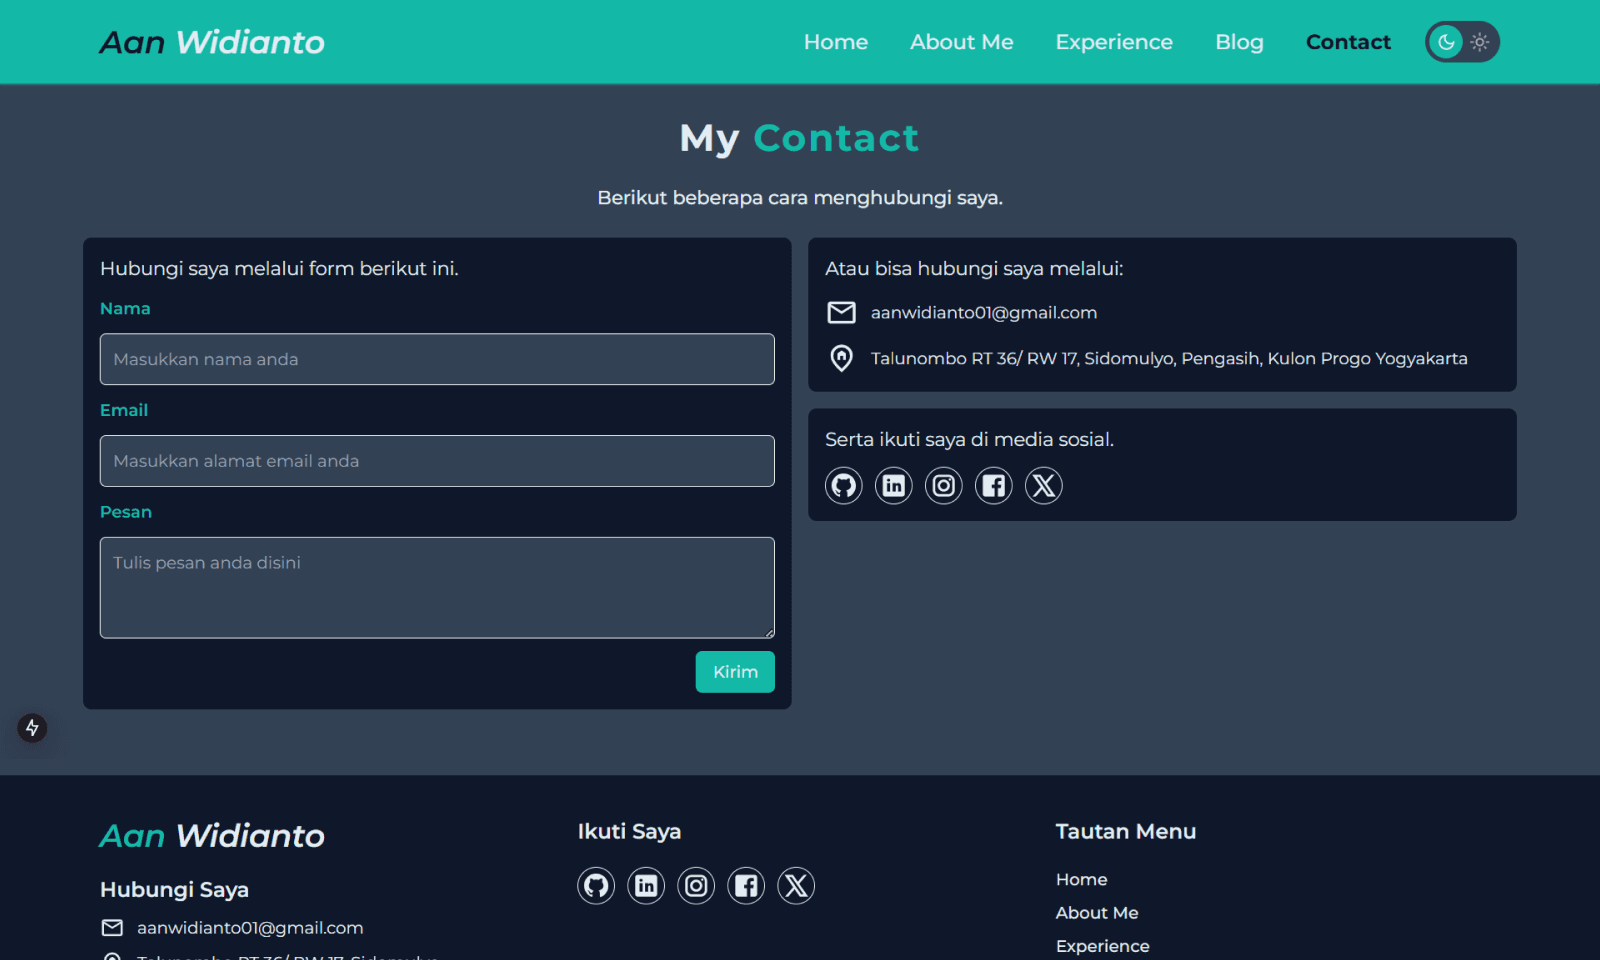Toggle the lightning bolt widget on the left
This screenshot has height=960, width=1600.
(x=32, y=728)
